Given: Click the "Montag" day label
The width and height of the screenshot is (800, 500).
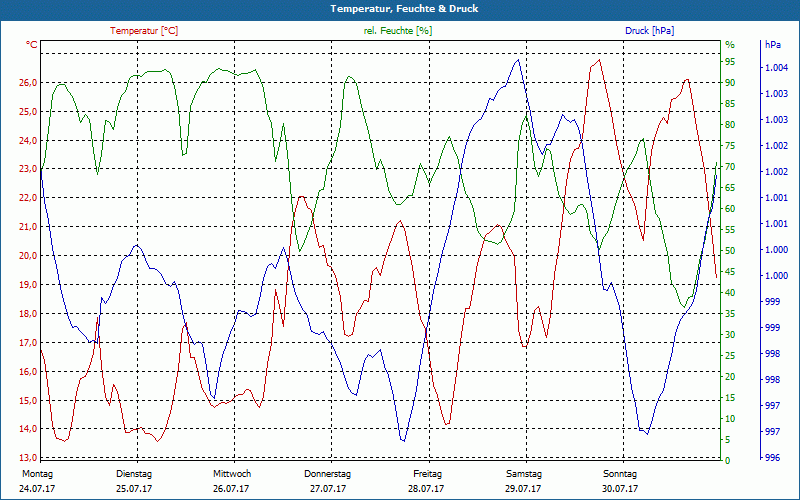Looking at the screenshot, I should [x=37, y=474].
